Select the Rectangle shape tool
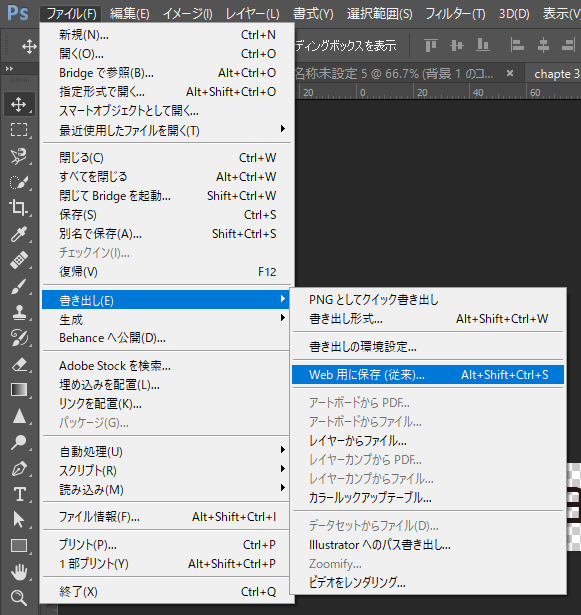 (19, 546)
